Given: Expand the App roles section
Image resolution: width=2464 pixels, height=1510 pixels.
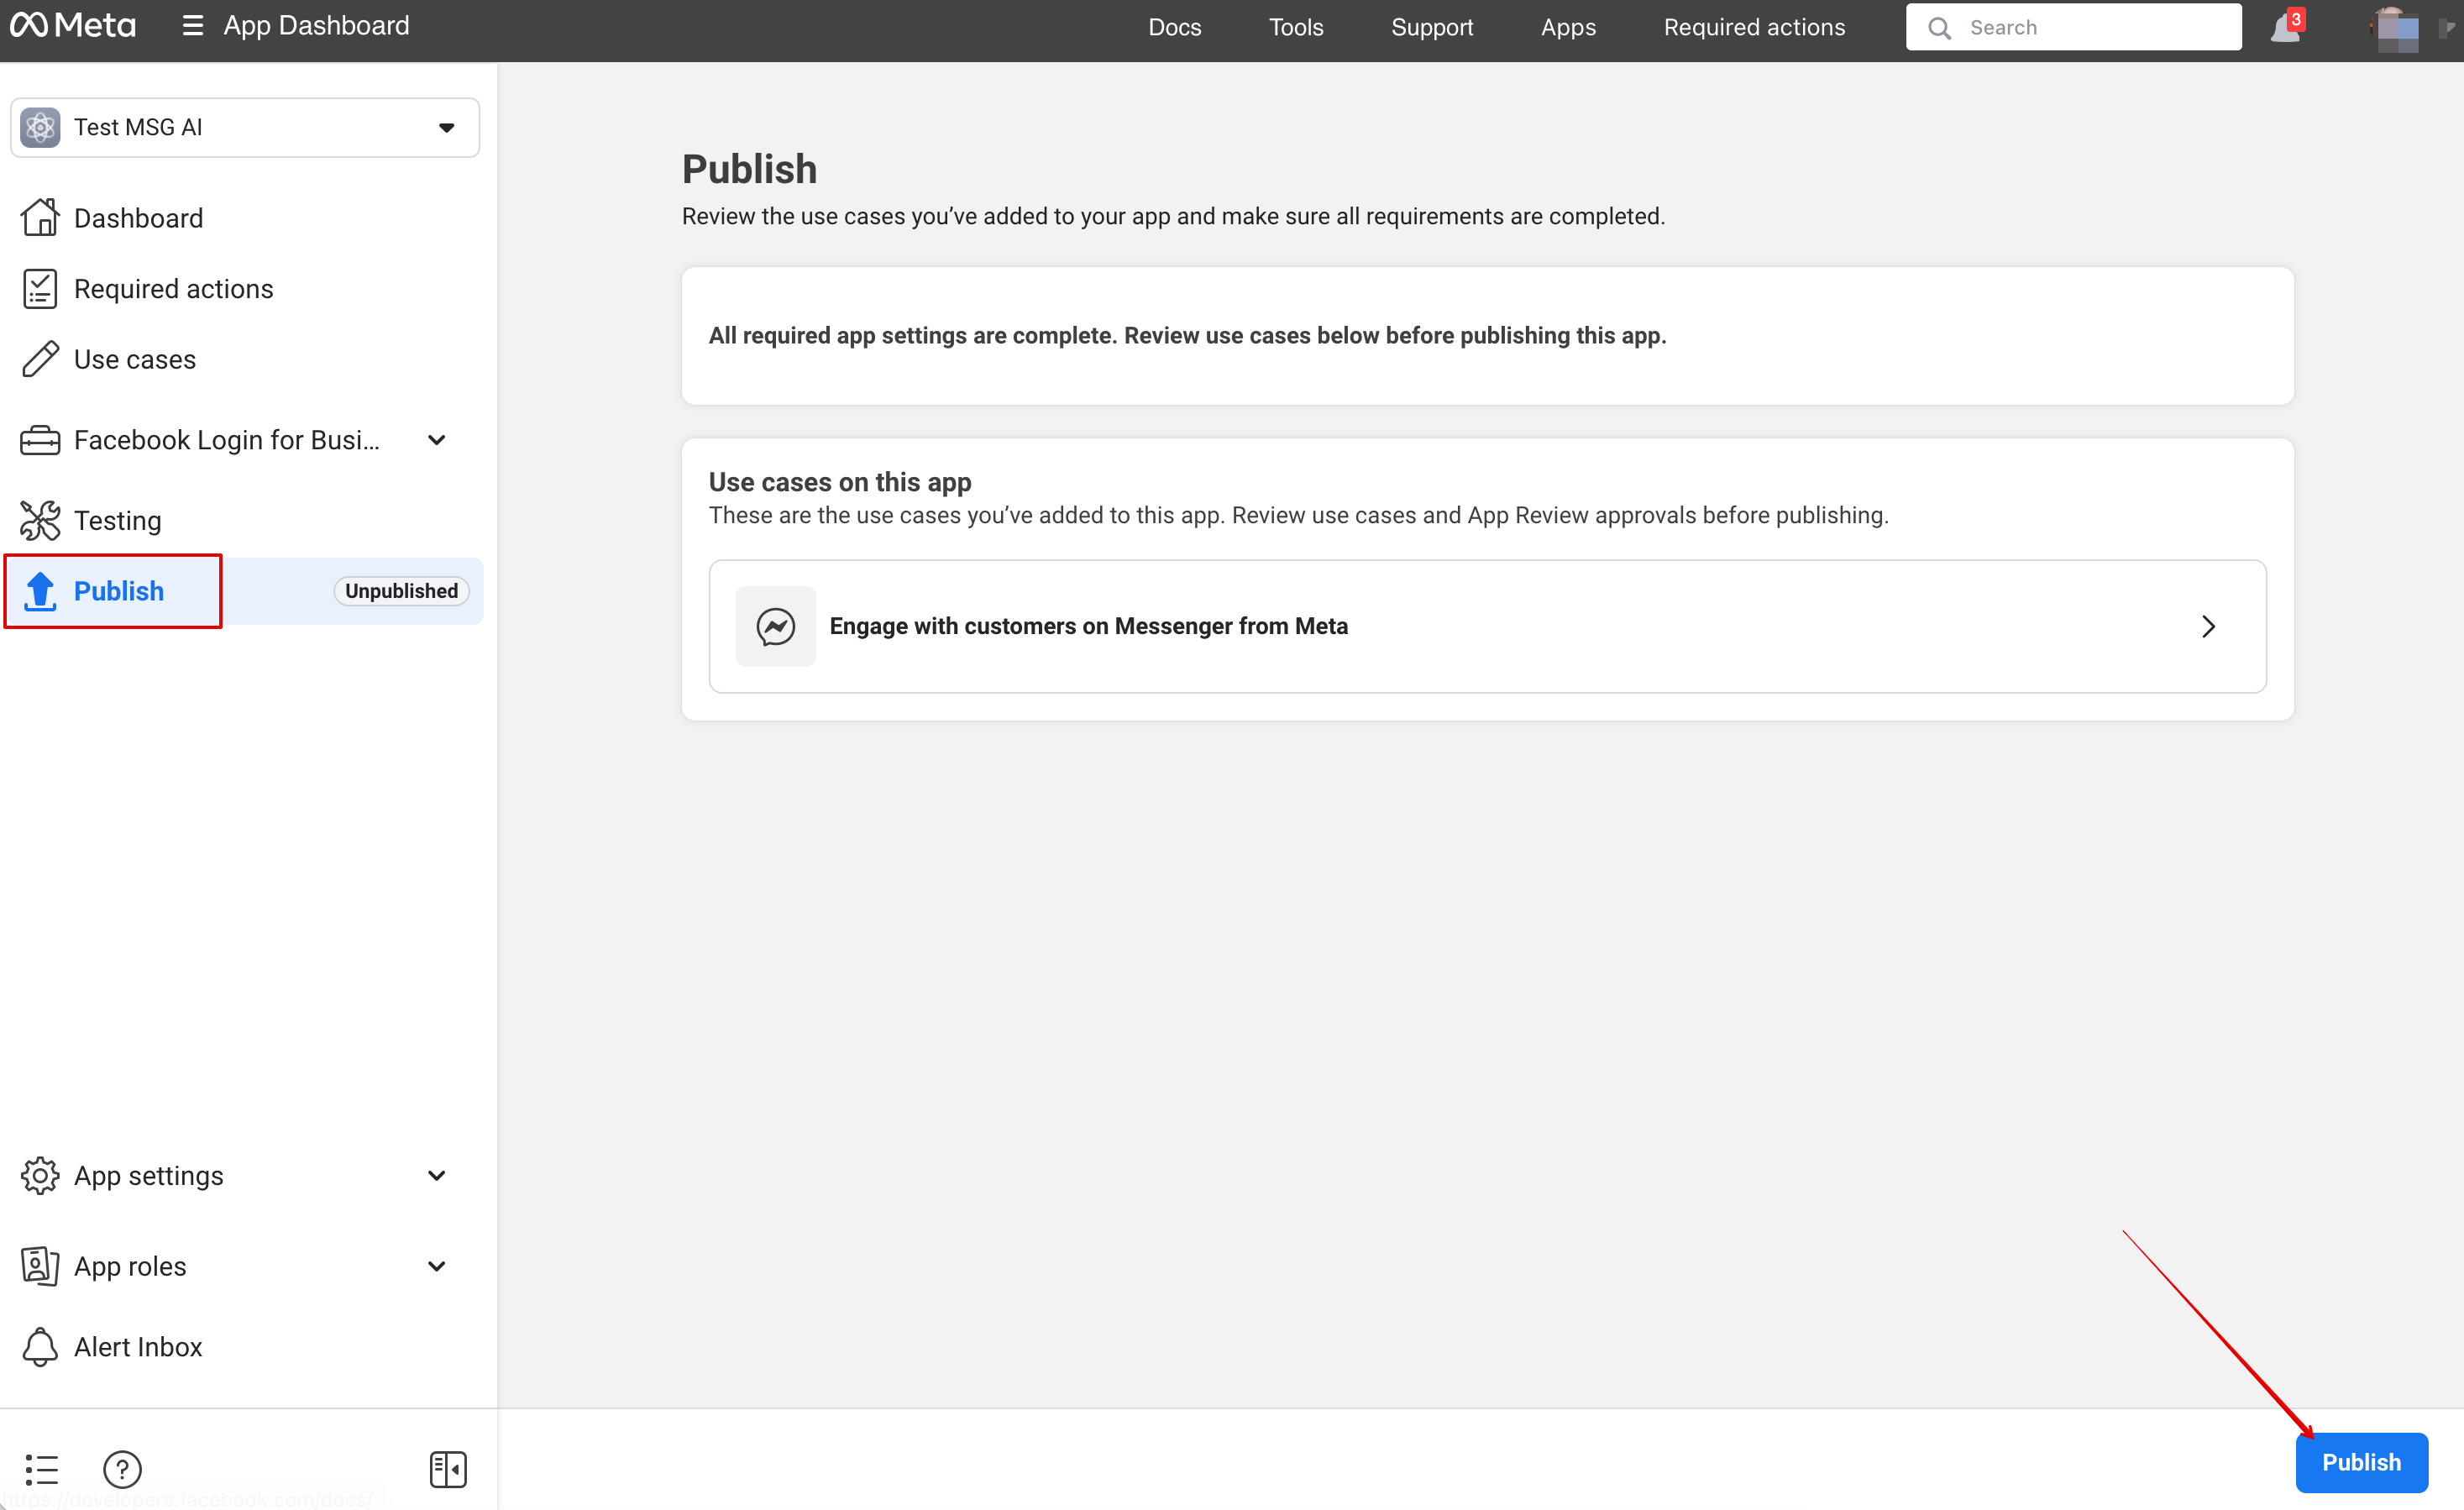Looking at the screenshot, I should [x=436, y=1266].
